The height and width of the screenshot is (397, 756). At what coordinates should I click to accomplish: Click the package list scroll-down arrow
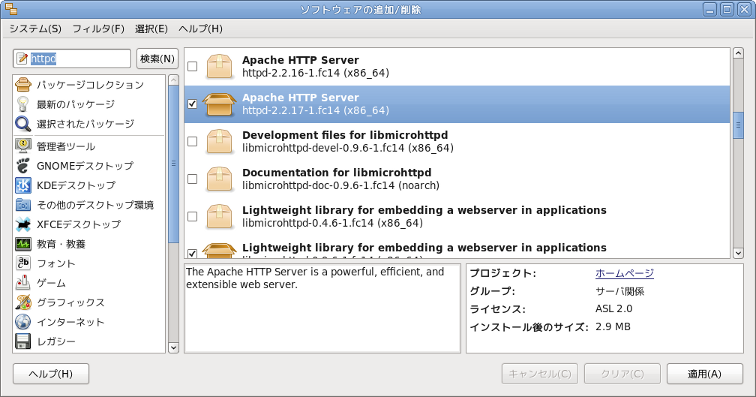click(738, 253)
